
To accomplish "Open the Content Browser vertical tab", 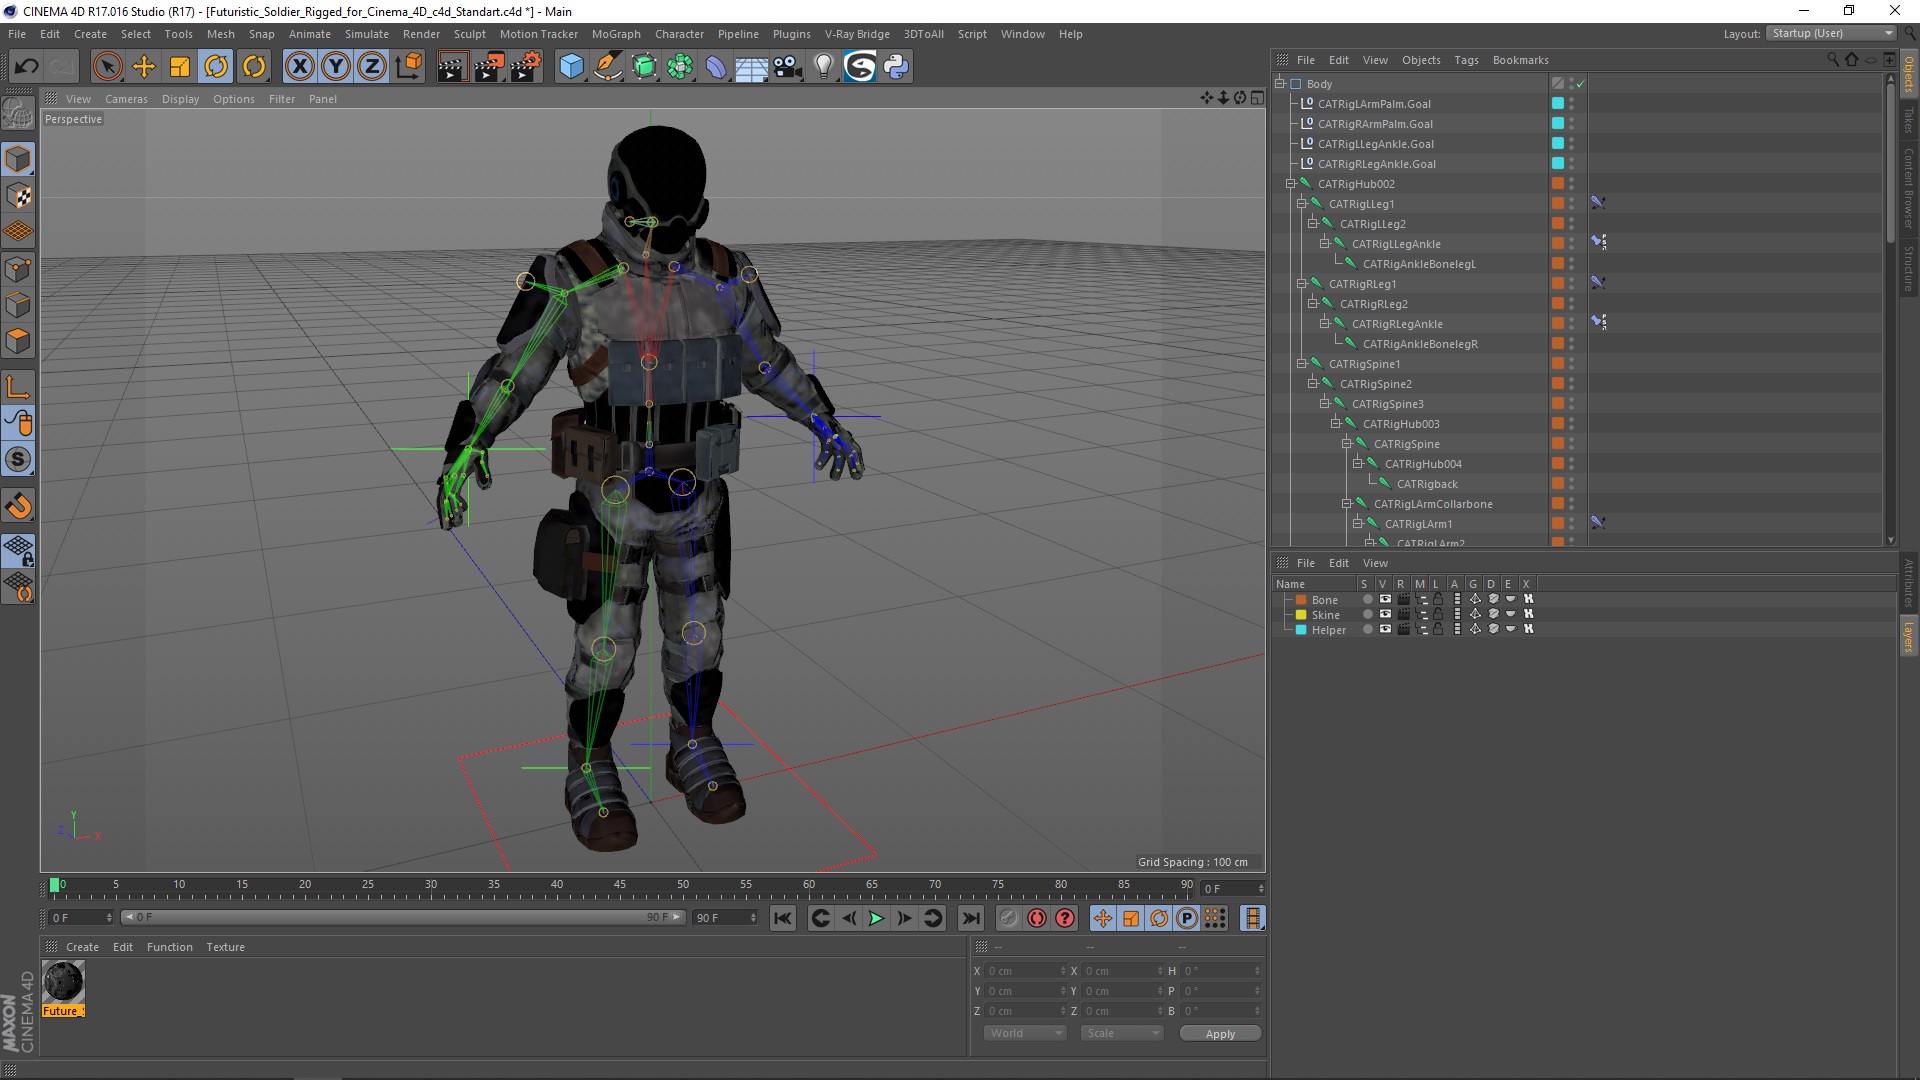I will pyautogui.click(x=1909, y=188).
